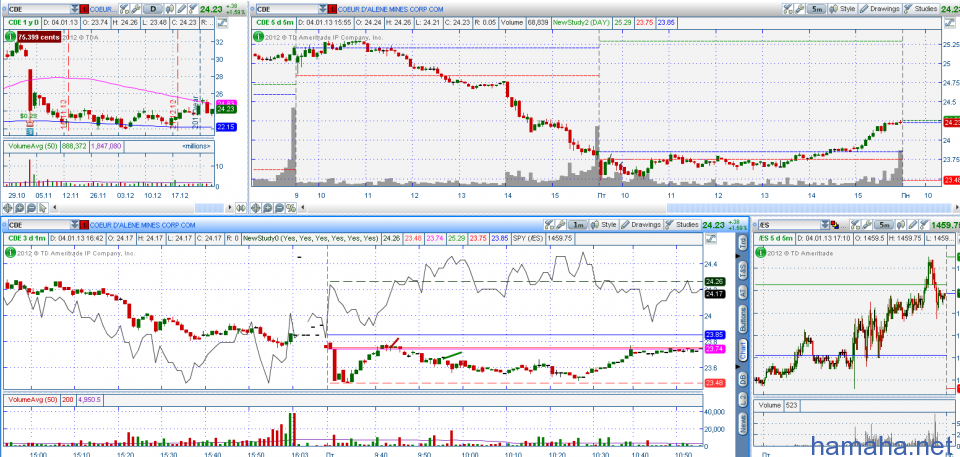The width and height of the screenshot is (960, 457).
Task: Click red '1' link button in 5-minute chart
Action: [332, 9]
